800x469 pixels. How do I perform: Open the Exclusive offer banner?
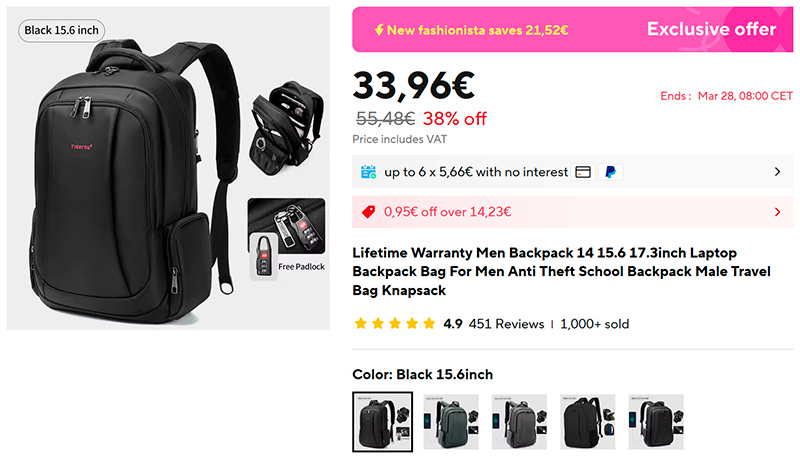pyautogui.click(x=572, y=30)
